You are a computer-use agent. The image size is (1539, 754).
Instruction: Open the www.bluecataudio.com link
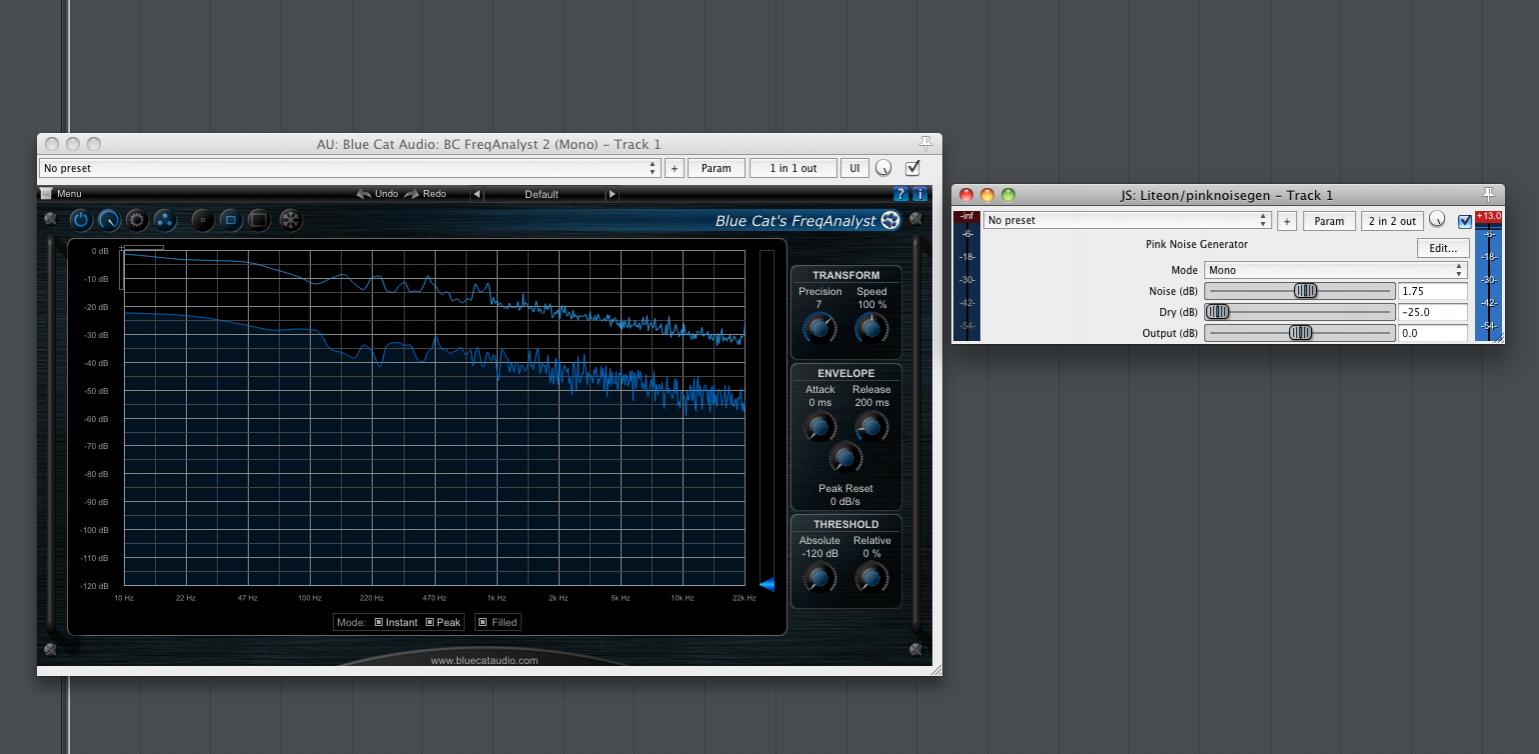tap(484, 660)
